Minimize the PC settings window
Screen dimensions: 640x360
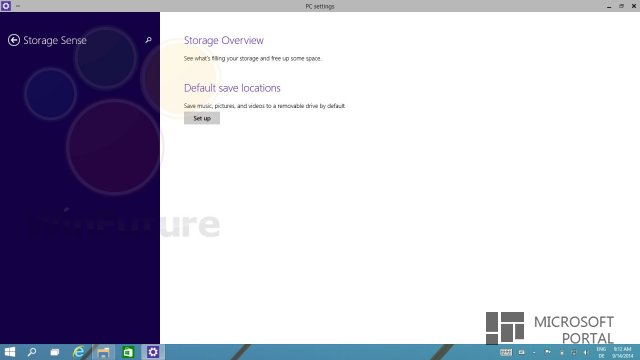click(x=609, y=6)
